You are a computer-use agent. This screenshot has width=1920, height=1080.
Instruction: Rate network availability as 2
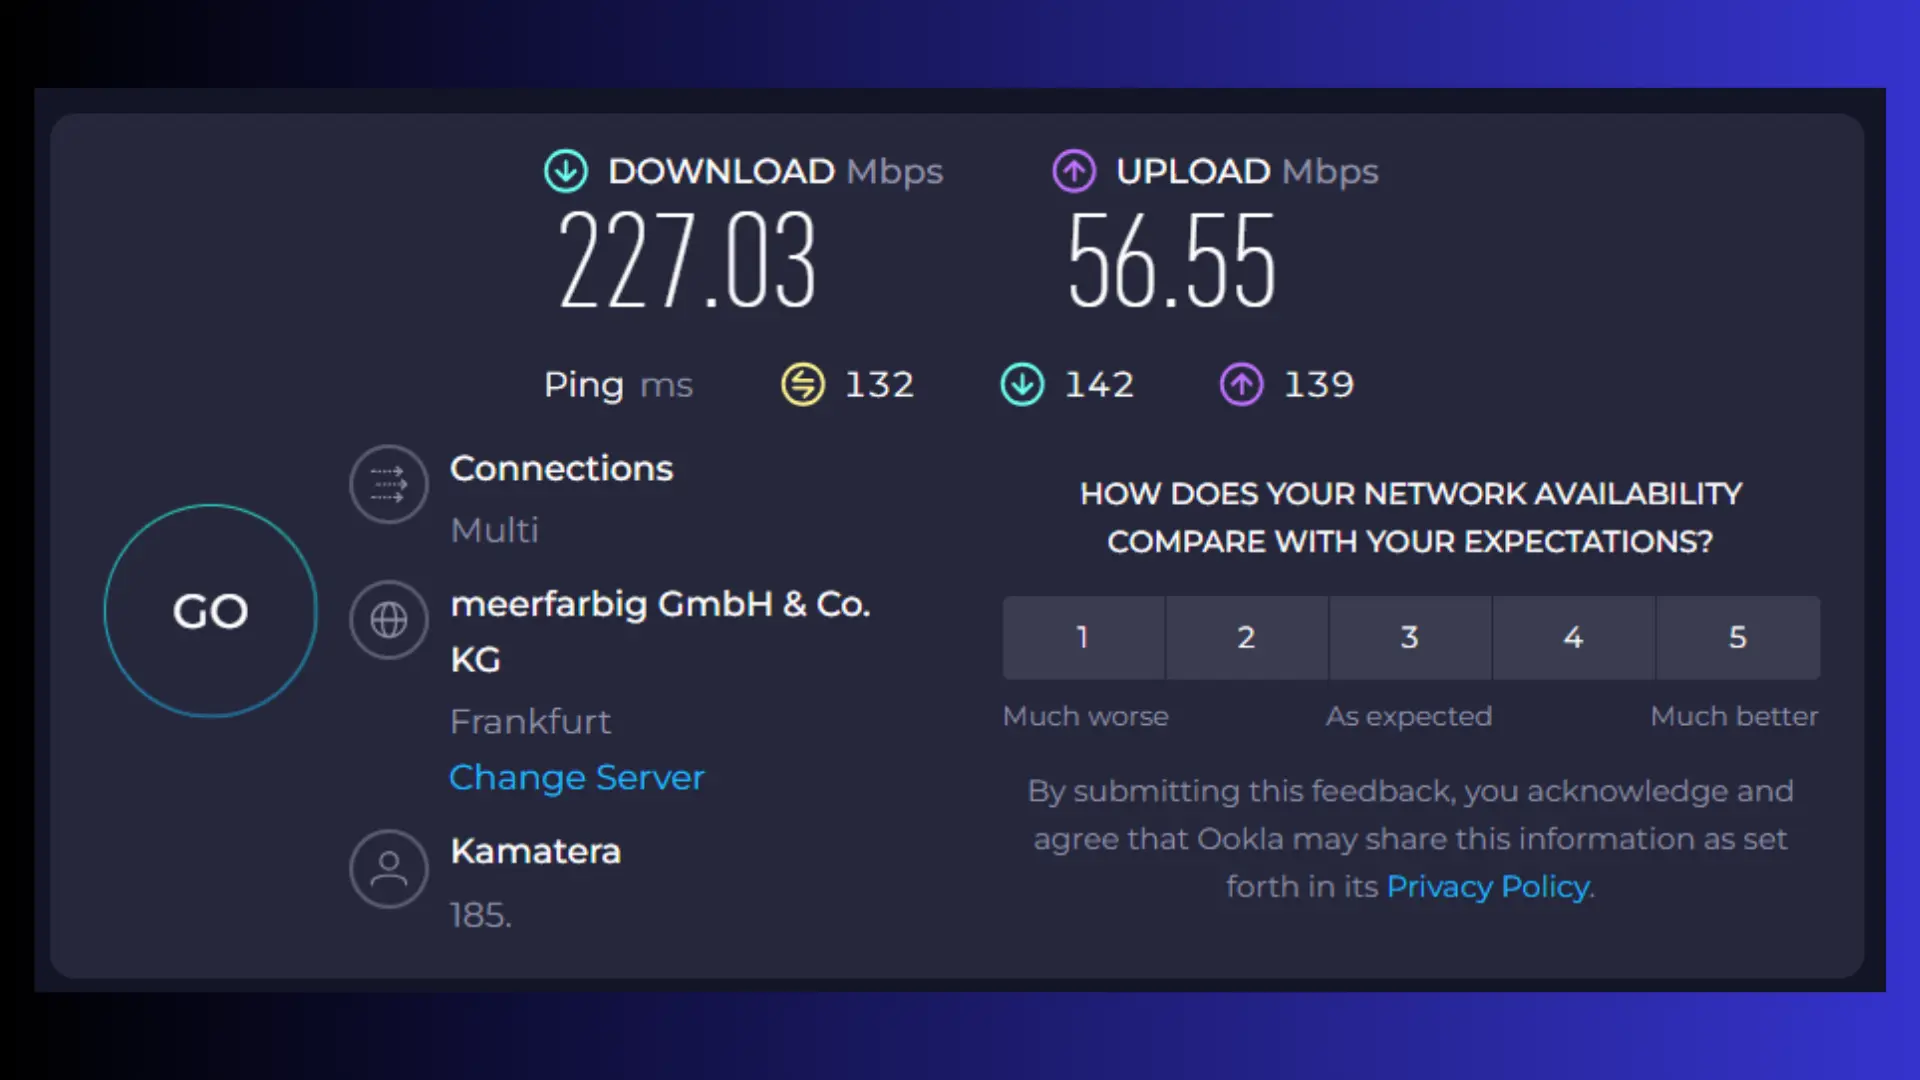pos(1246,637)
